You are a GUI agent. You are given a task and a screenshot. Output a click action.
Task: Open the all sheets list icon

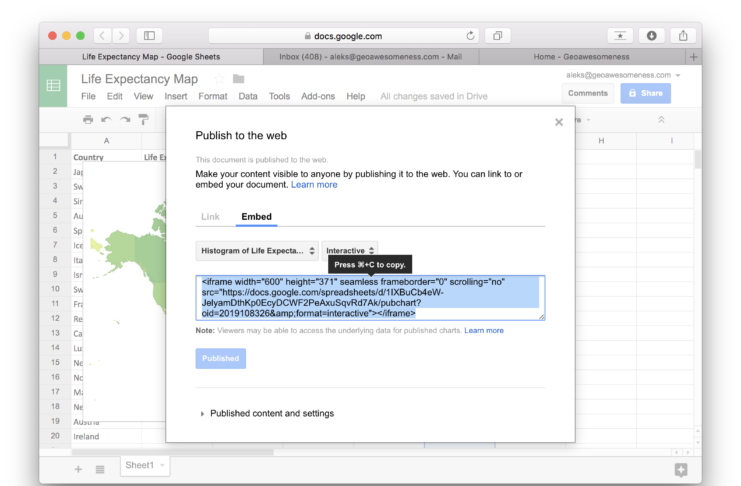click(100, 468)
